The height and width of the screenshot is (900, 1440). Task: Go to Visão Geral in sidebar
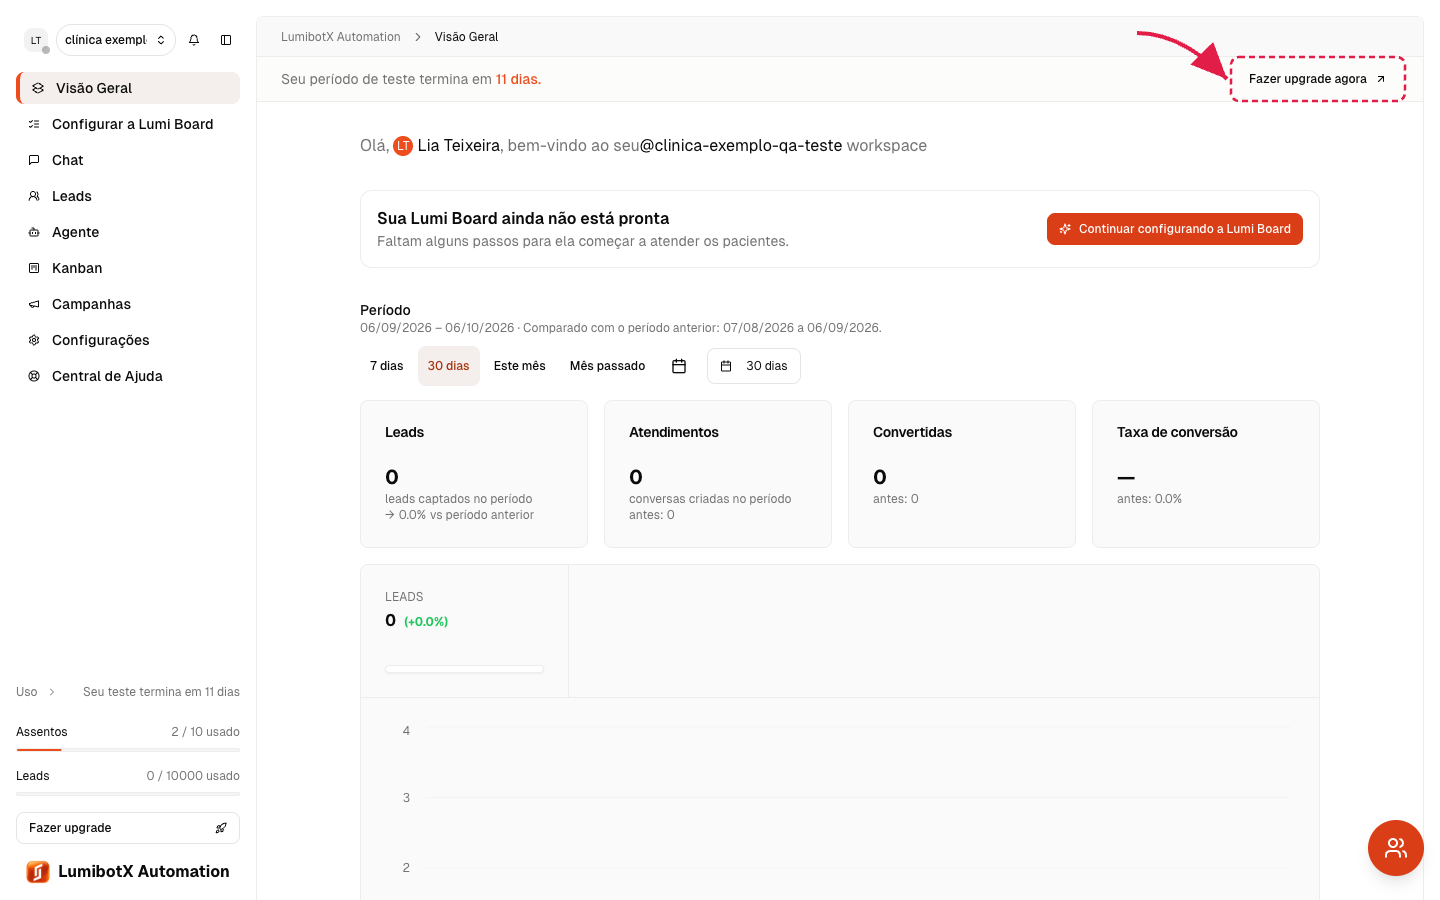click(128, 88)
